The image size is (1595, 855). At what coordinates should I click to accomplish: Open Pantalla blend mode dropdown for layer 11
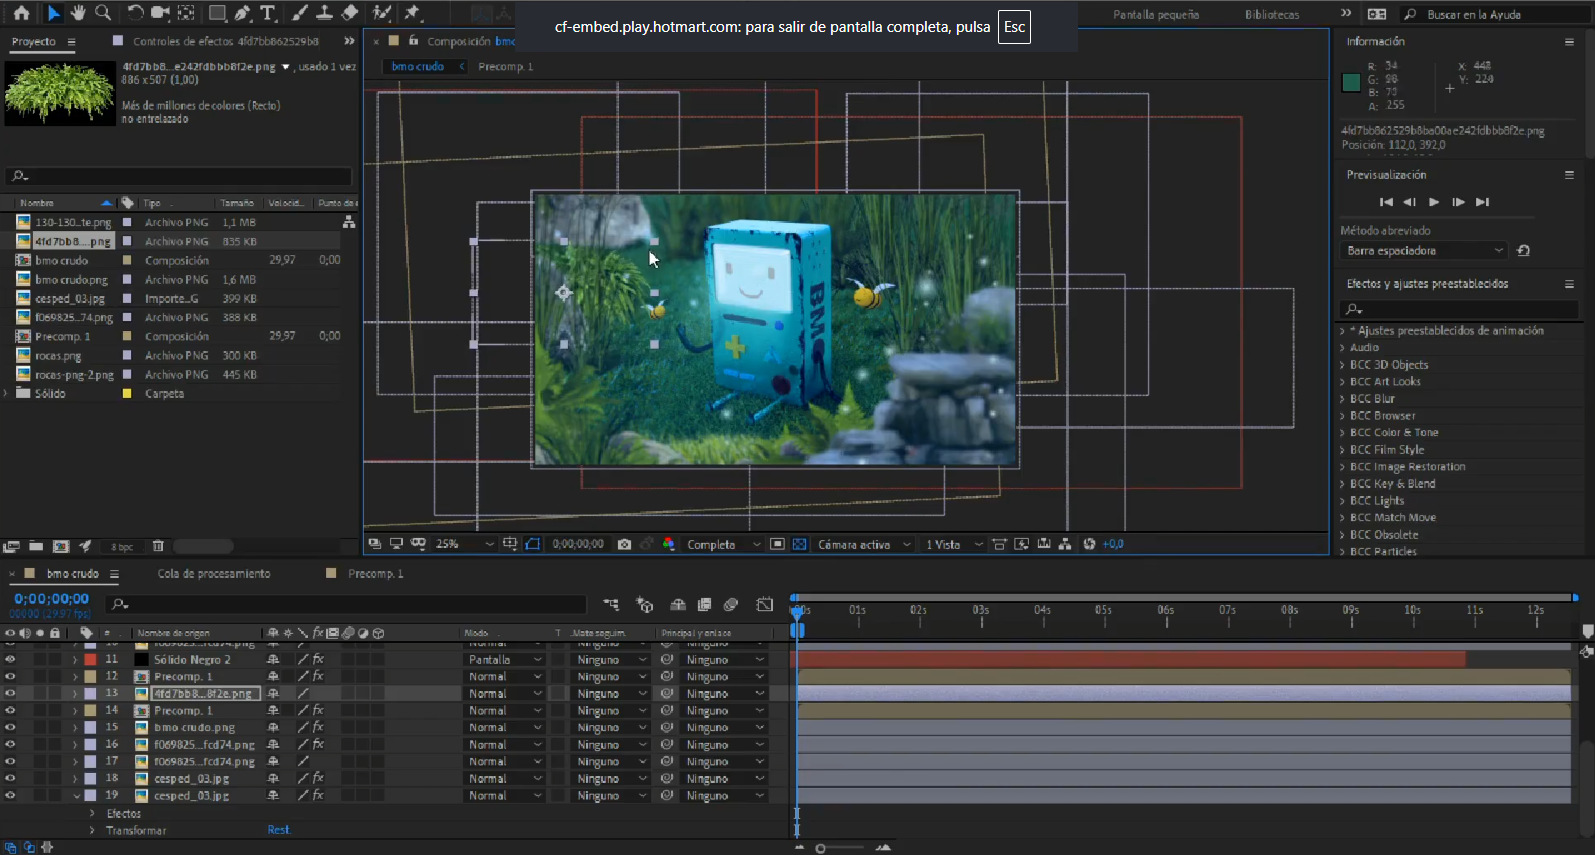pos(505,660)
